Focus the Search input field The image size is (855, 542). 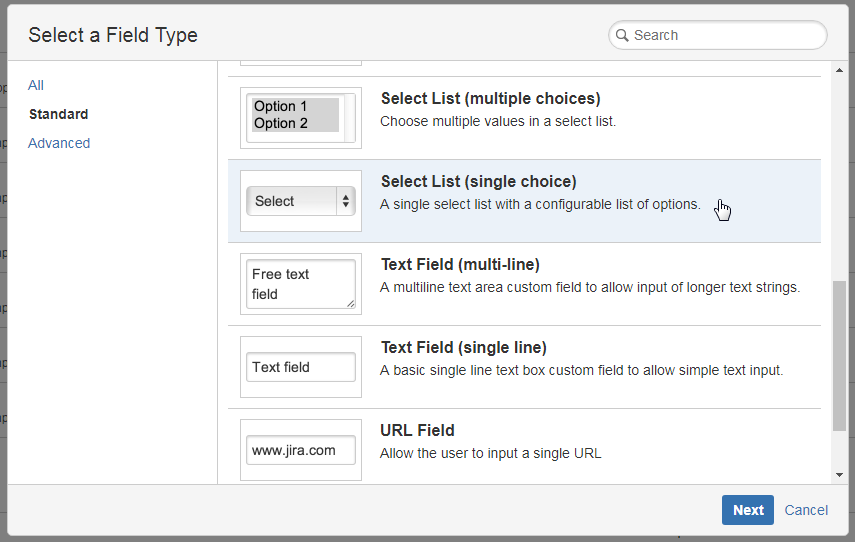click(726, 35)
